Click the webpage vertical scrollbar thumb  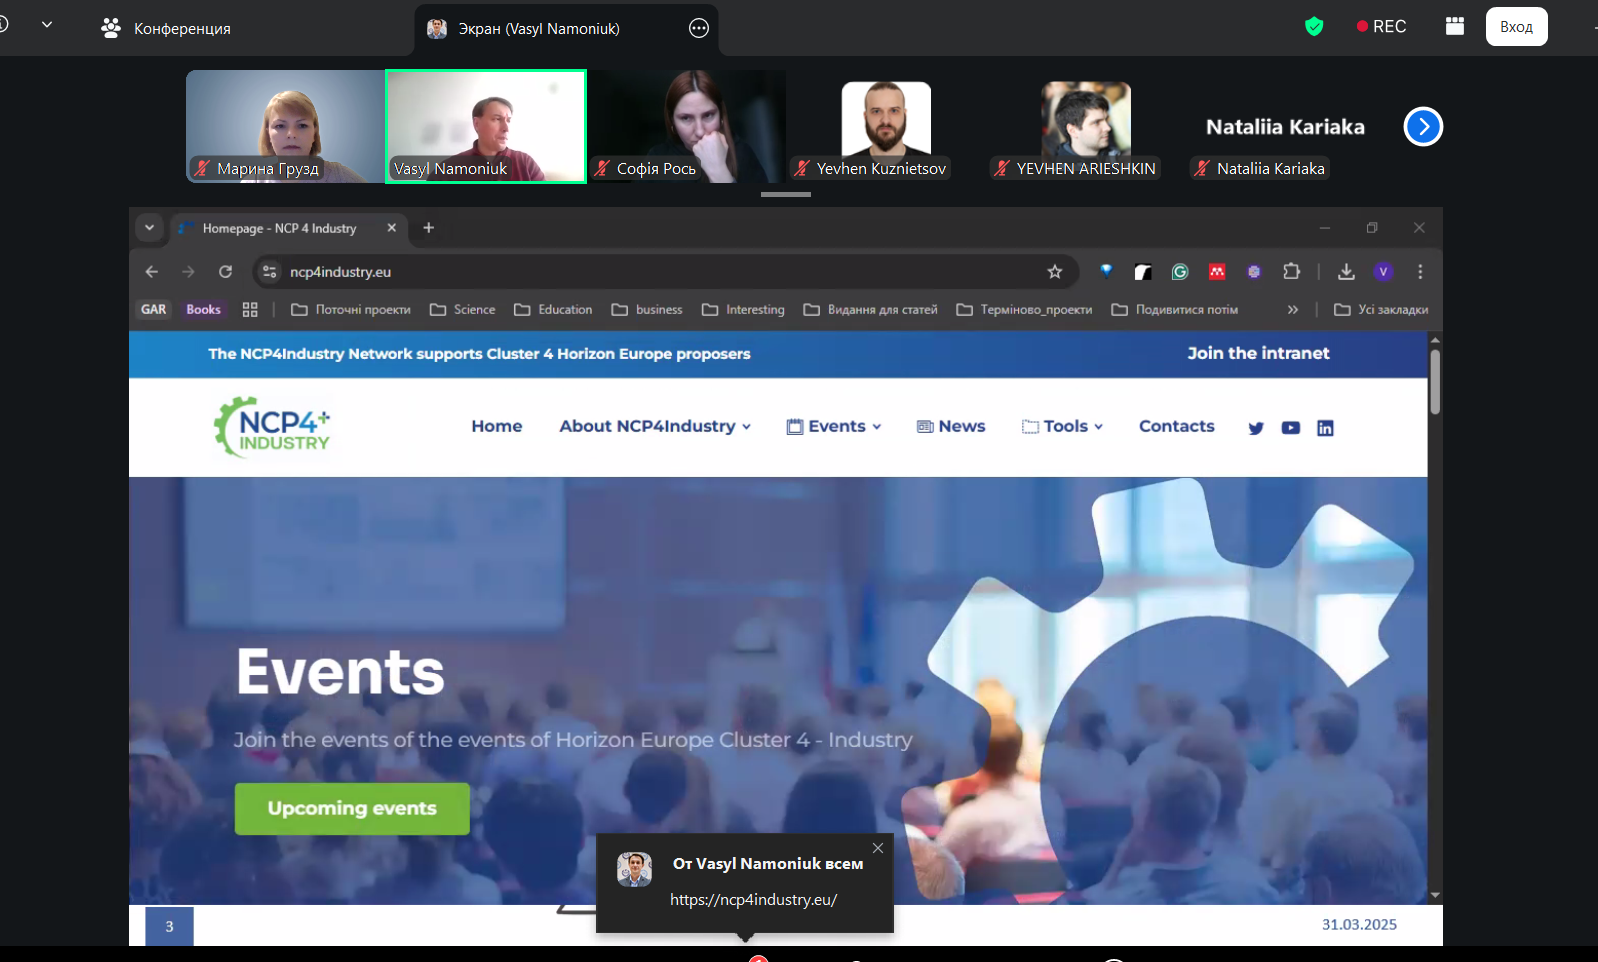[x=1435, y=380]
